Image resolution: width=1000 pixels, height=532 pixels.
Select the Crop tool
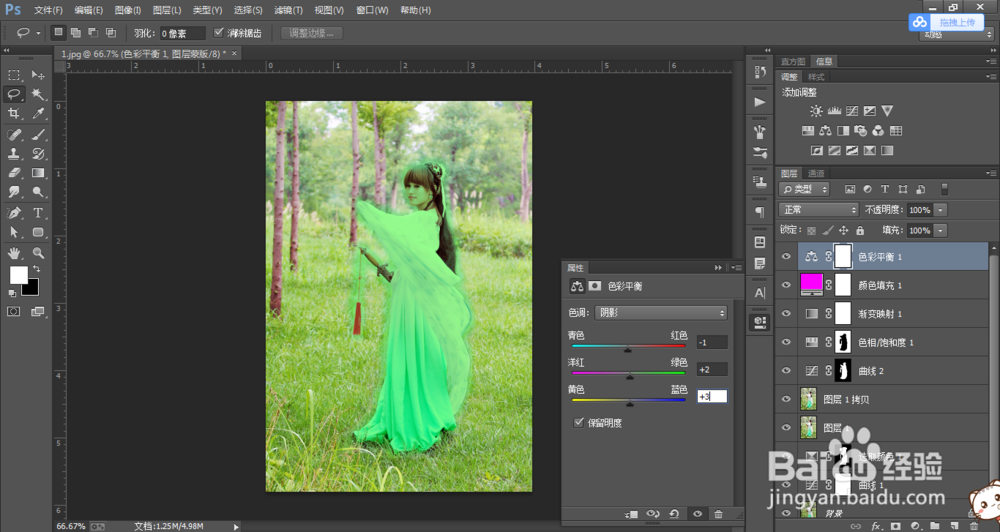pos(14,114)
